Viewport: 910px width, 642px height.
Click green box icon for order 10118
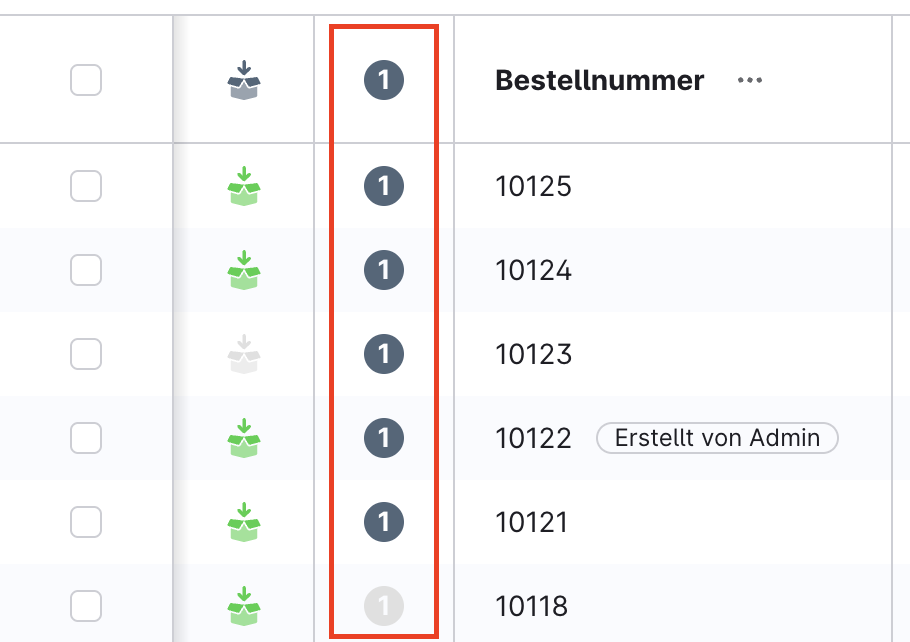tap(243, 606)
